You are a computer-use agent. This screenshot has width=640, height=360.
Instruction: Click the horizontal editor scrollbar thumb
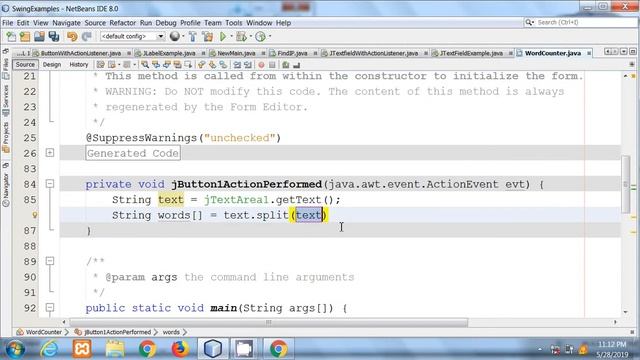(x=269, y=322)
